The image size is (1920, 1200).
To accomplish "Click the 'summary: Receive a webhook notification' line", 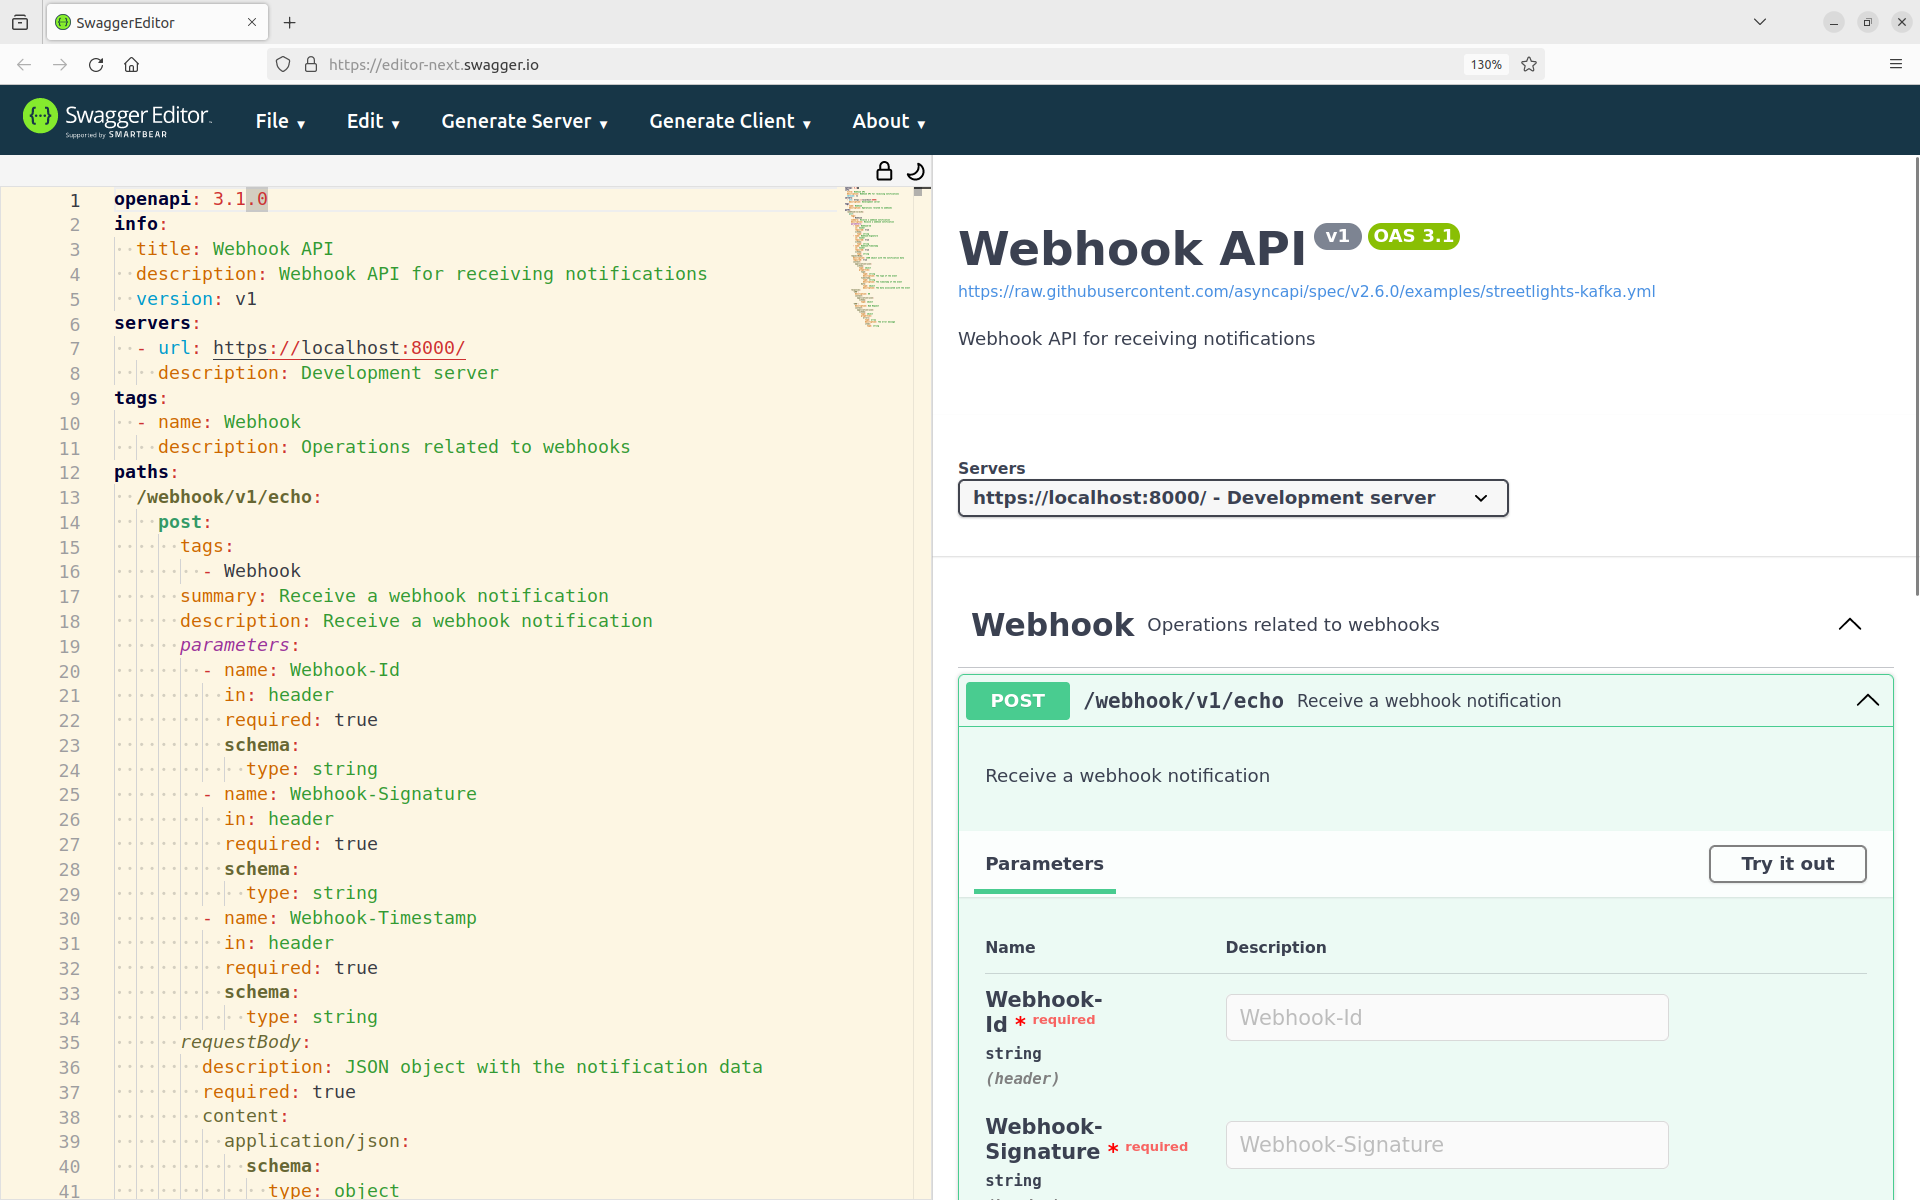I will (x=394, y=596).
